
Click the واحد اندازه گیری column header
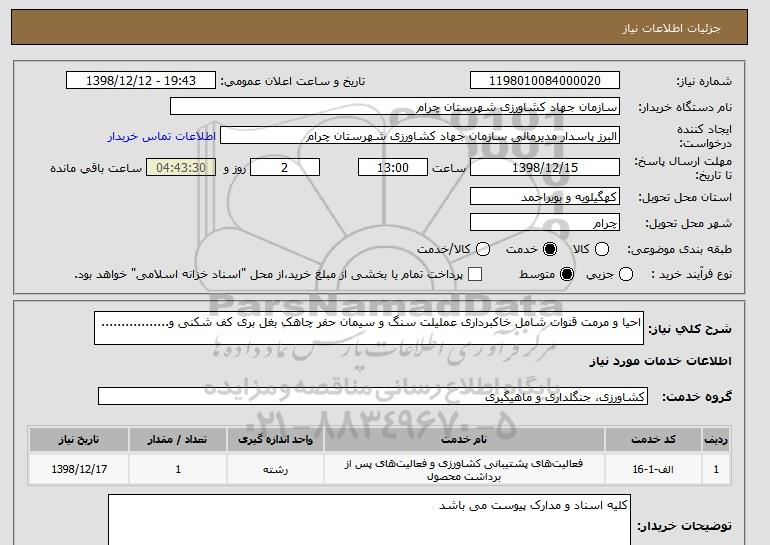tap(275, 439)
